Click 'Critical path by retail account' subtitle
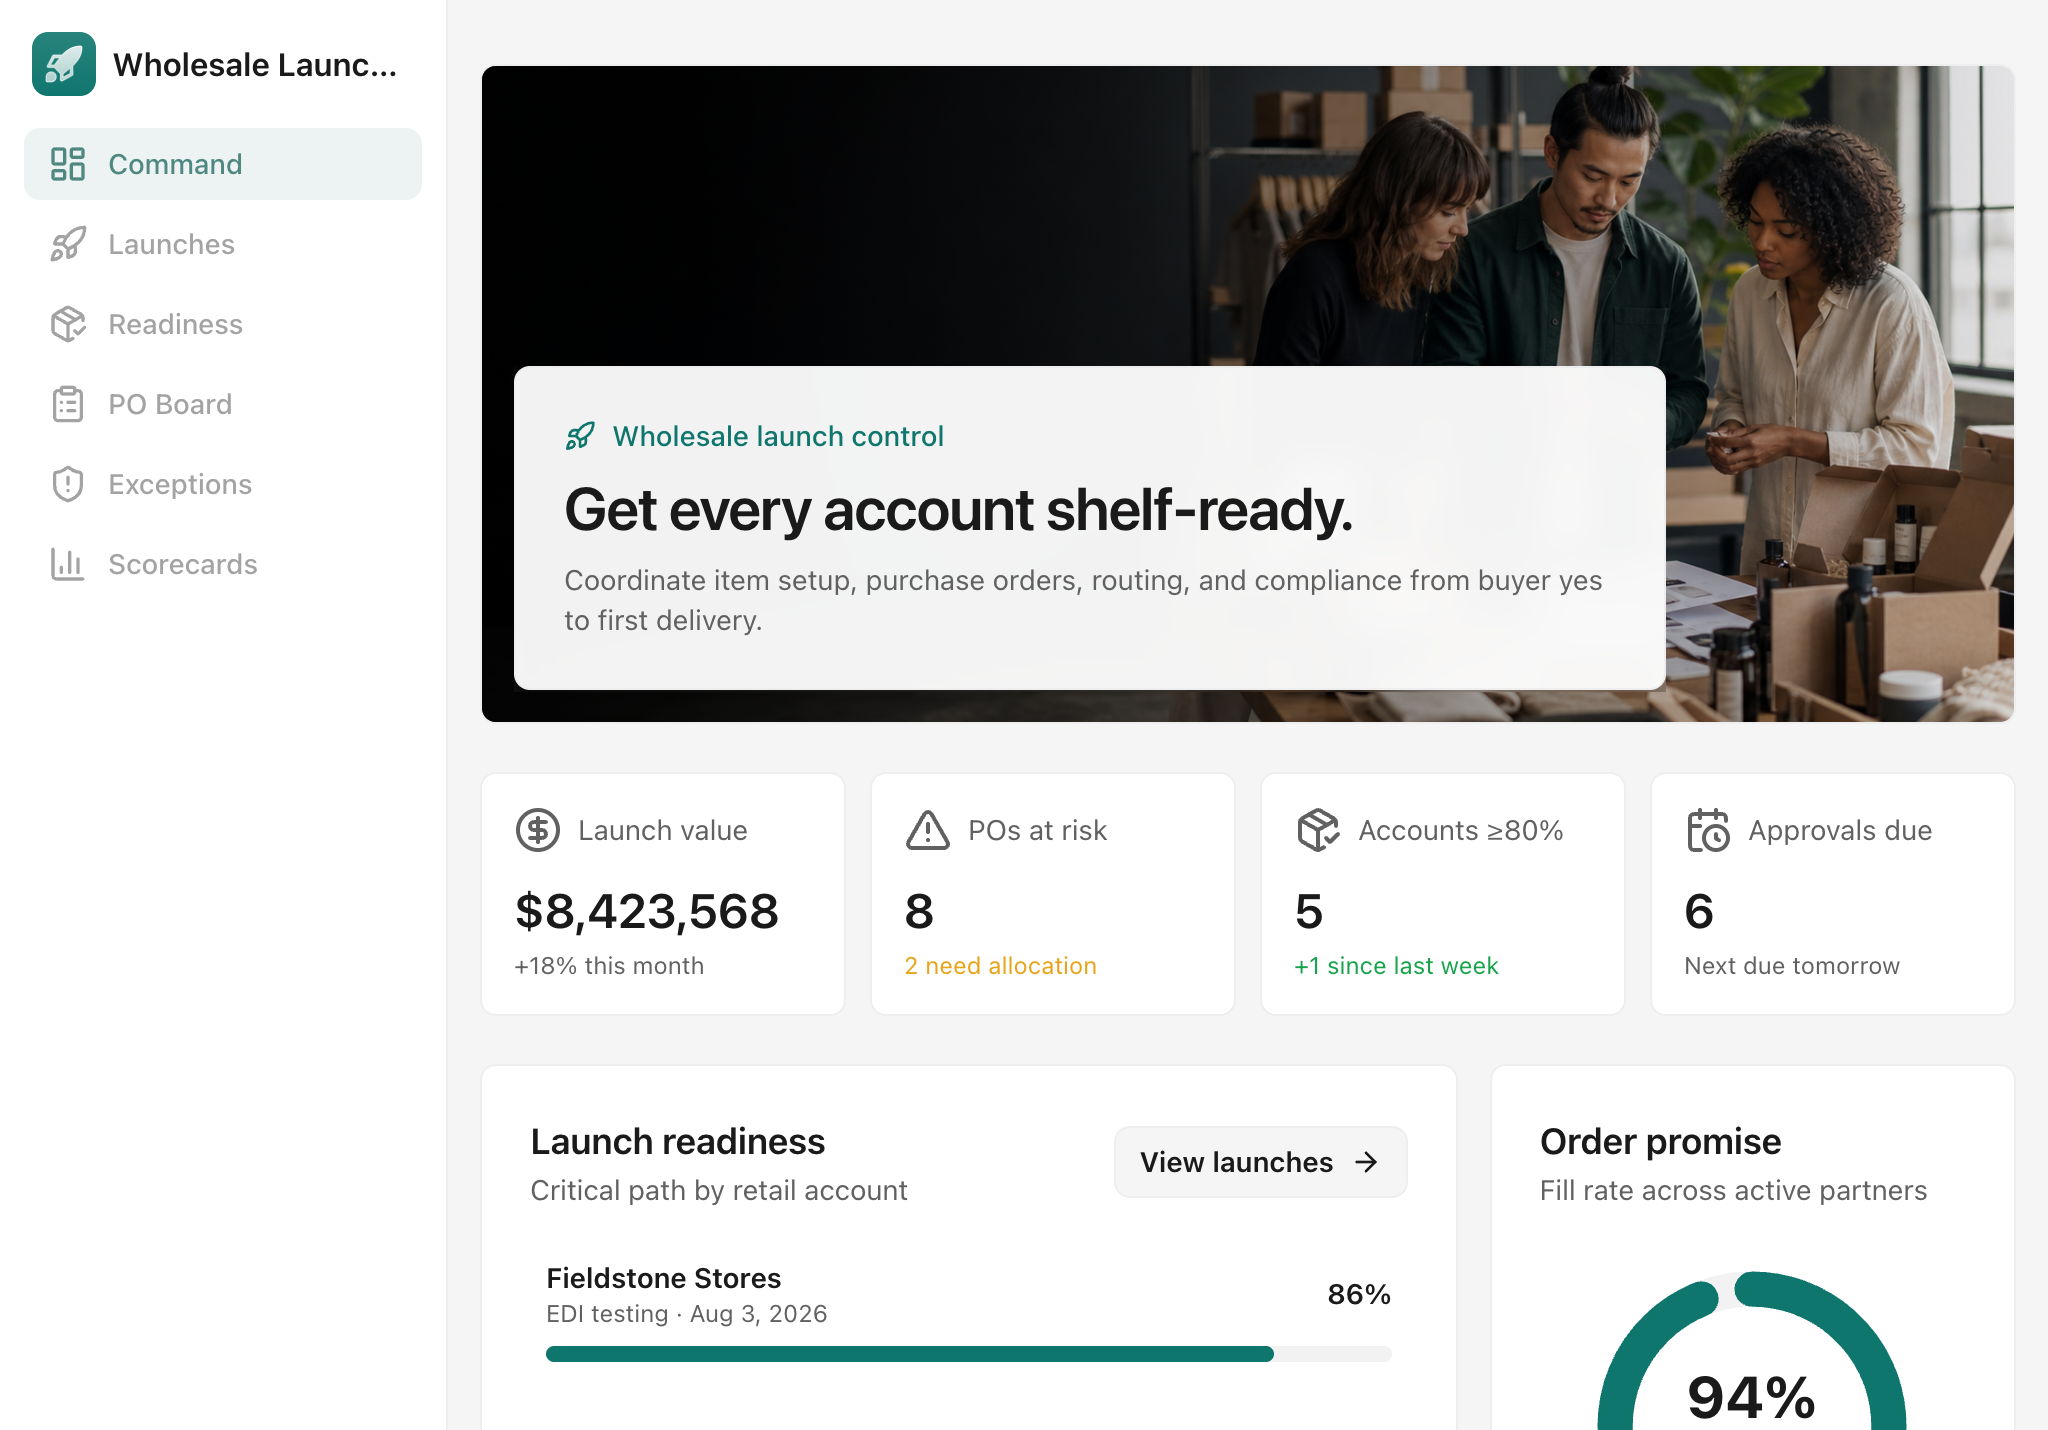 tap(719, 1190)
